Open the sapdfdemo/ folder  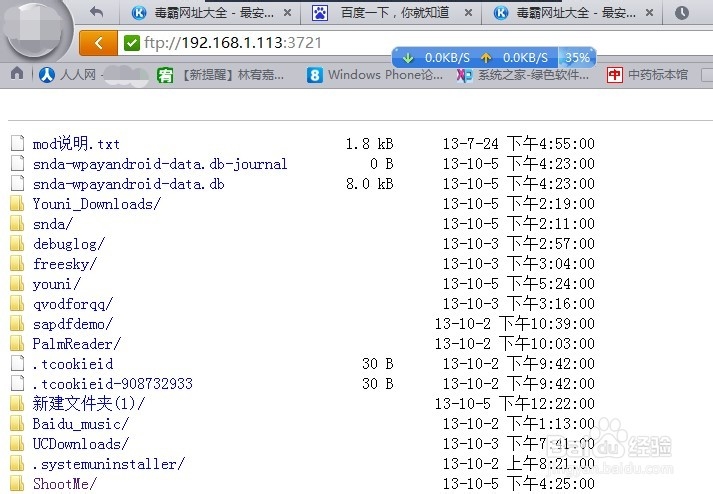tap(73, 324)
